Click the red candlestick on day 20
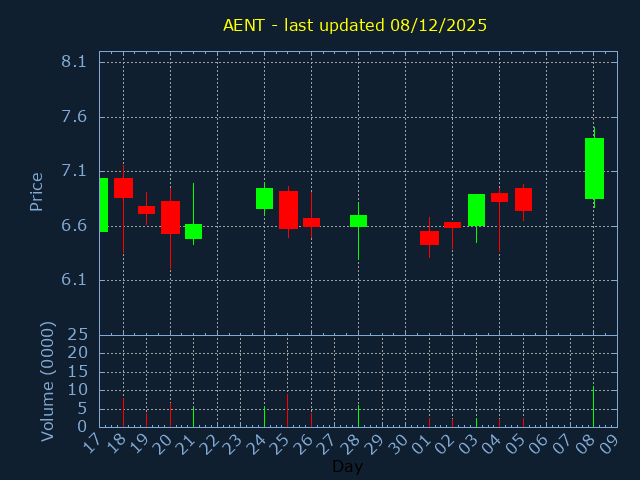This screenshot has width=640, height=480. point(170,217)
